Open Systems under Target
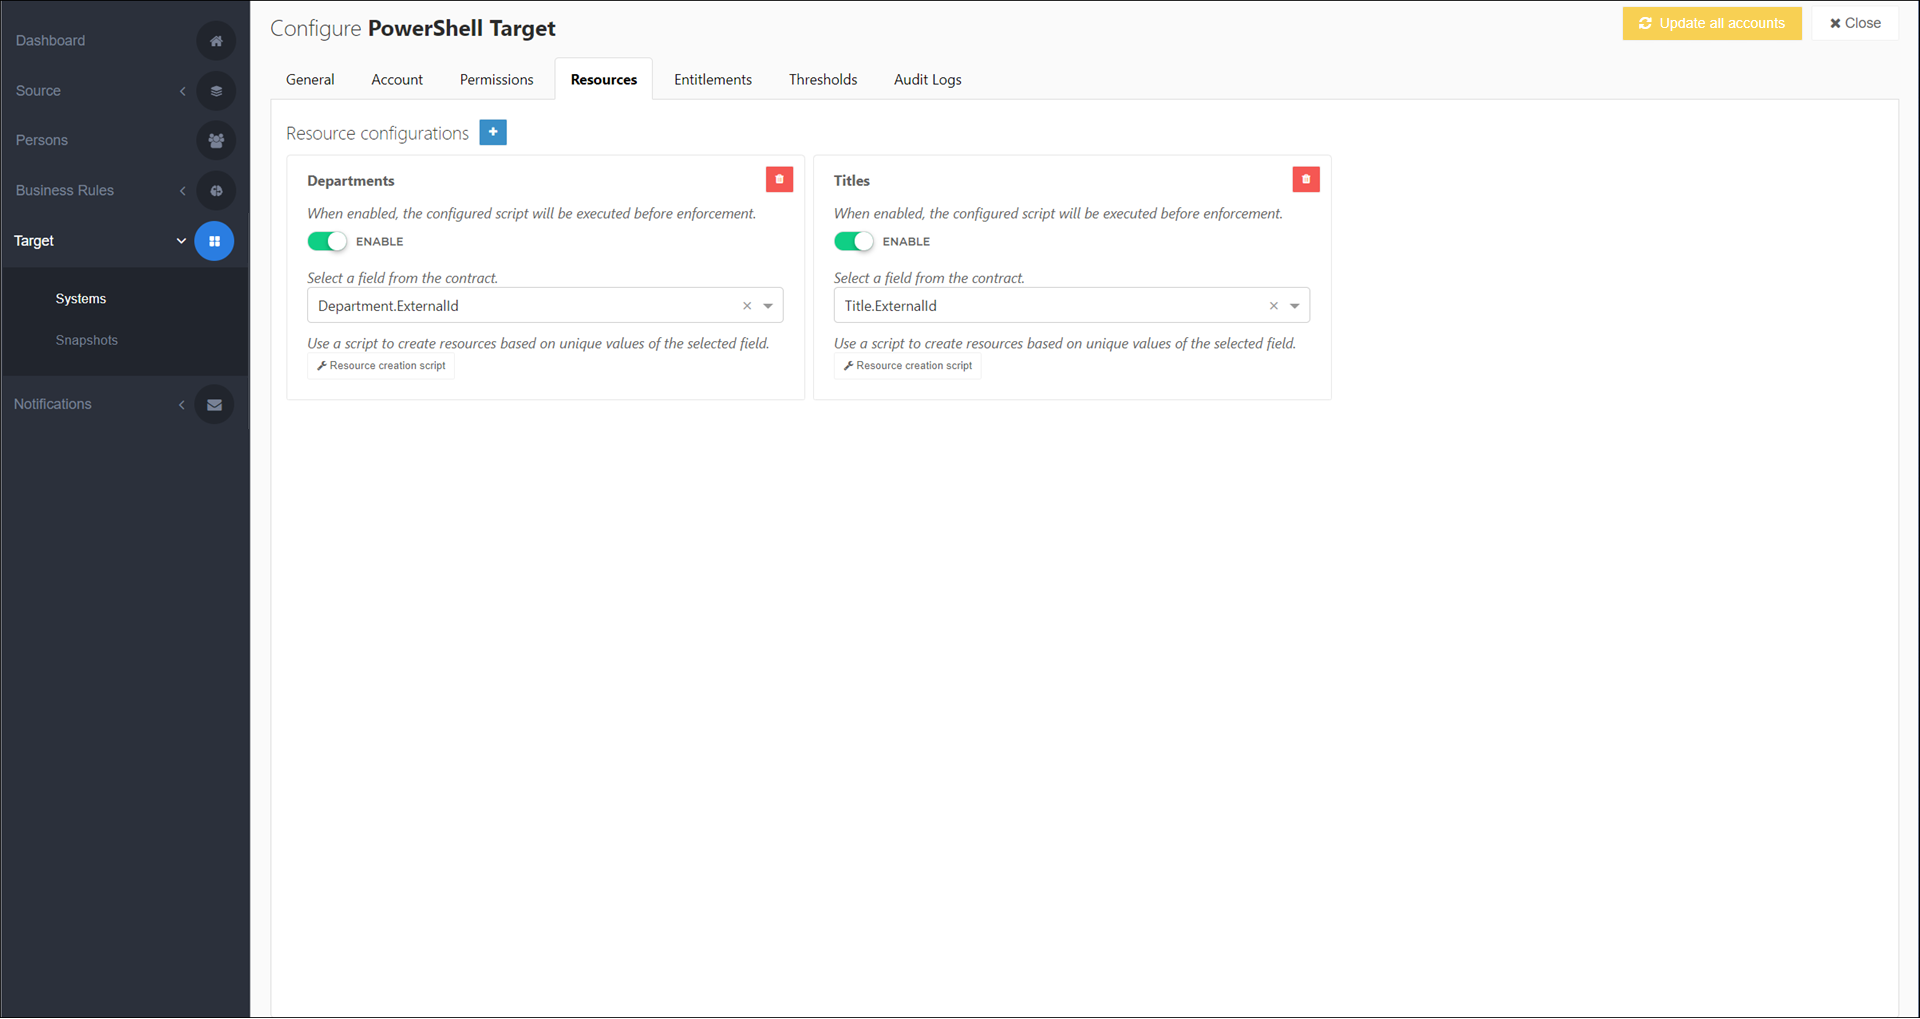Viewport: 1920px width, 1019px height. (x=81, y=299)
